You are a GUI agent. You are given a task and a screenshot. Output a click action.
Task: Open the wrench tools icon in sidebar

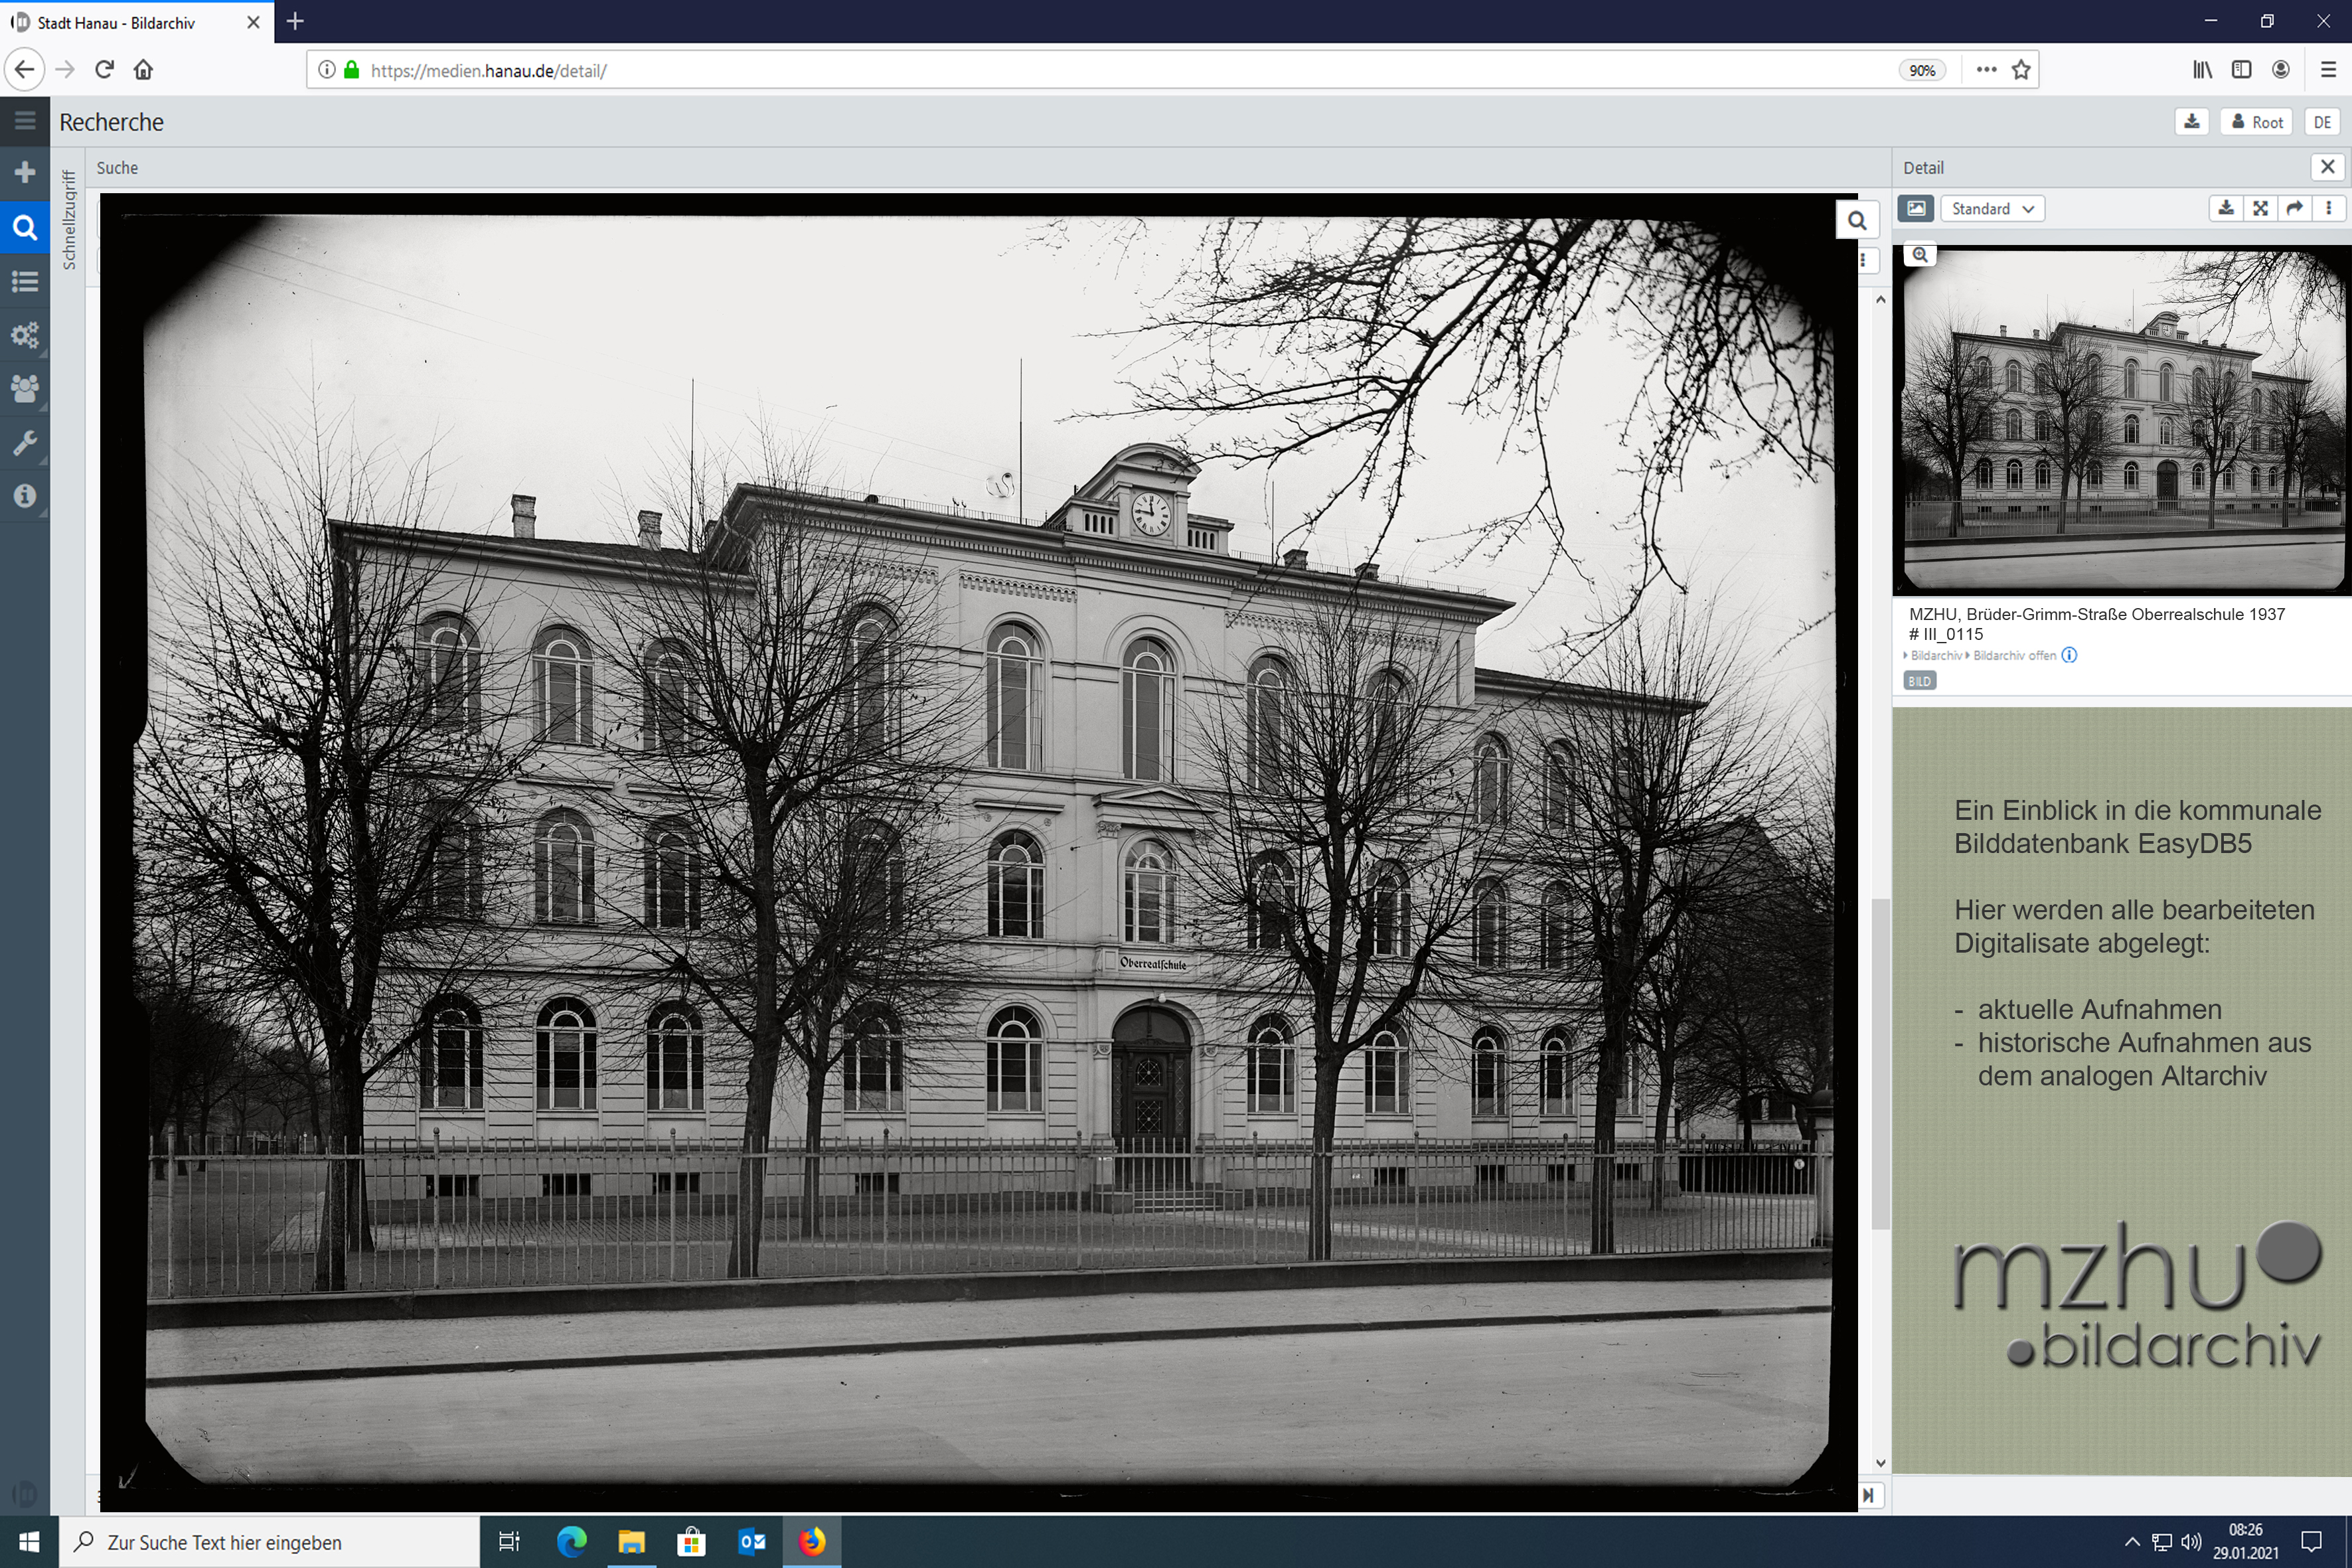pos(25,442)
